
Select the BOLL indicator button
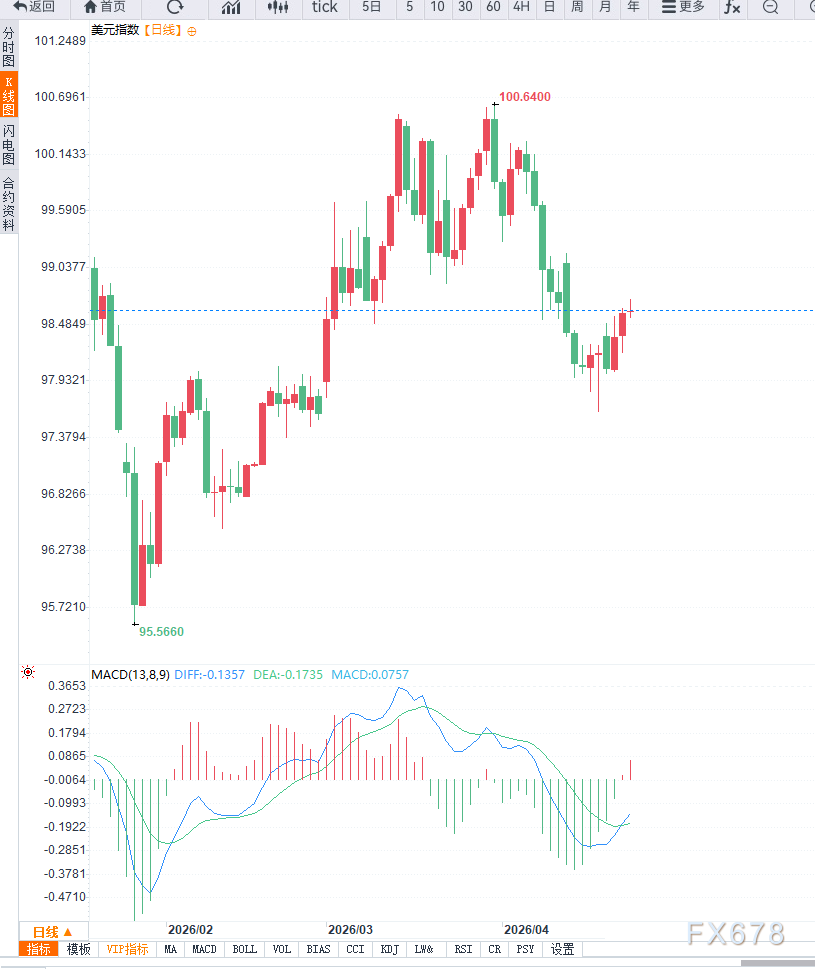pos(244,949)
